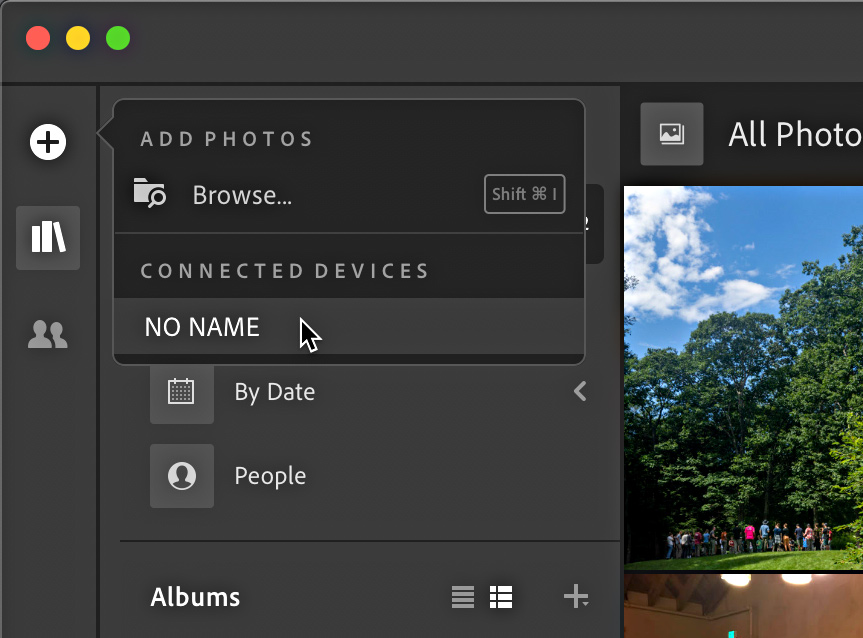Click the By Date calendar icon

[x=182, y=392]
